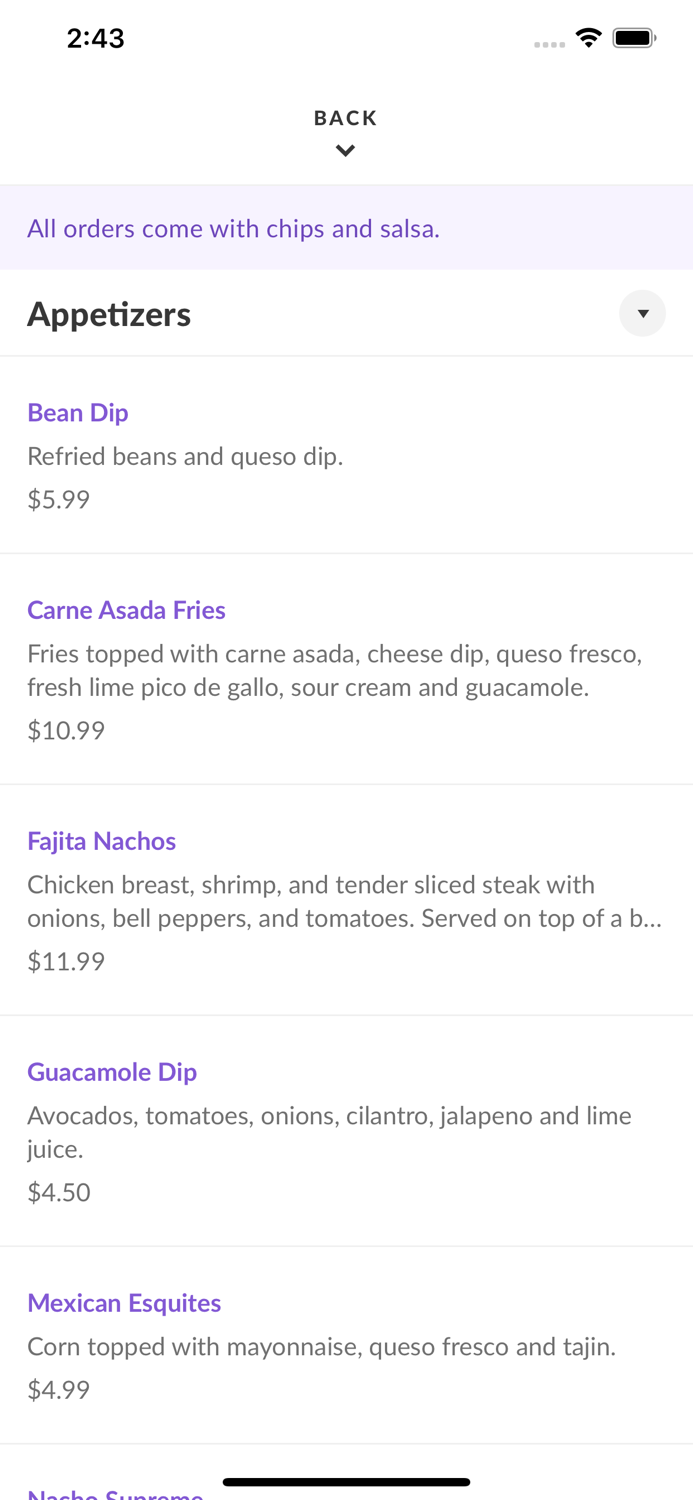Tap the circular collapse icon next to Appetizers
Screen dimensions: 693x1500
tap(642, 313)
